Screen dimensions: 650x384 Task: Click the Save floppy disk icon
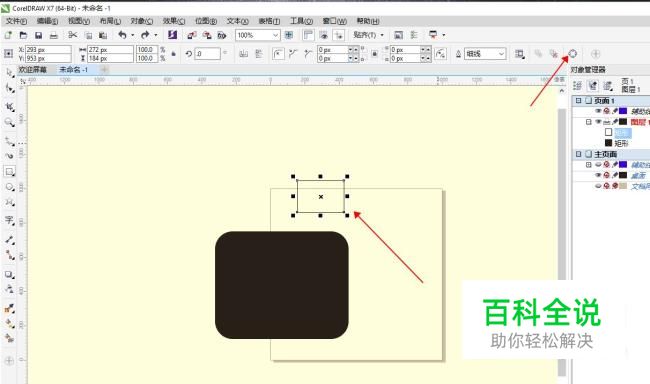click(39, 35)
